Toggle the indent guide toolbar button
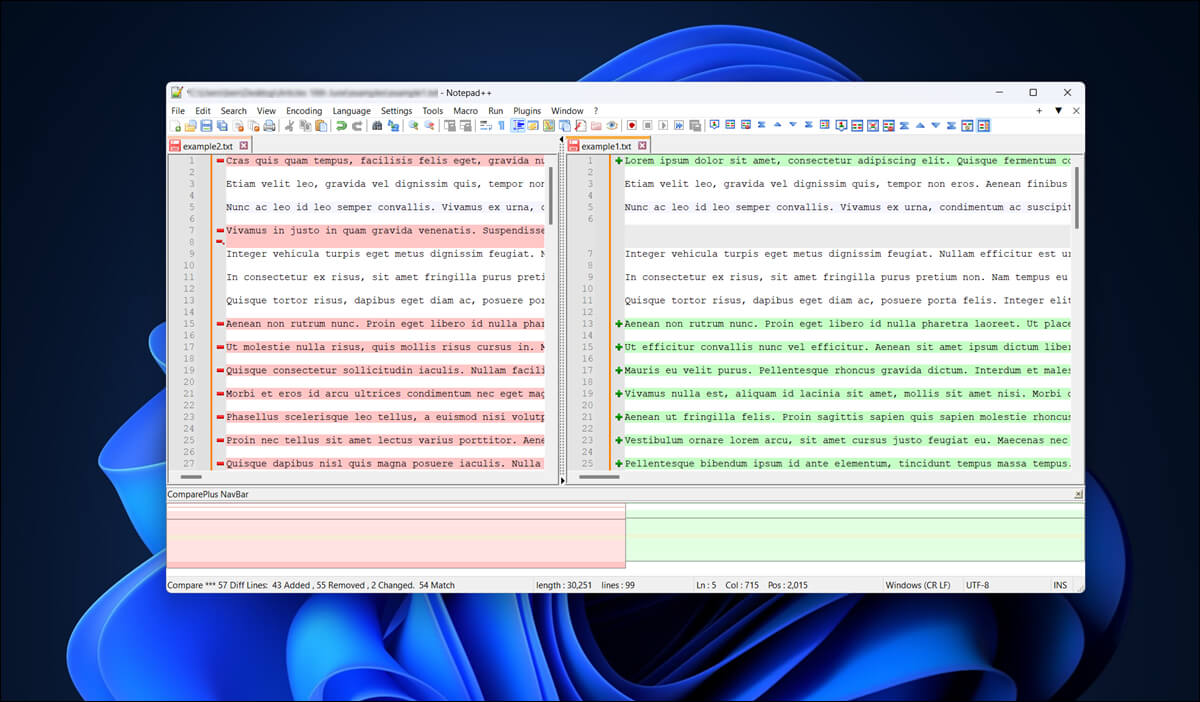The height and width of the screenshot is (702, 1200). [518, 126]
